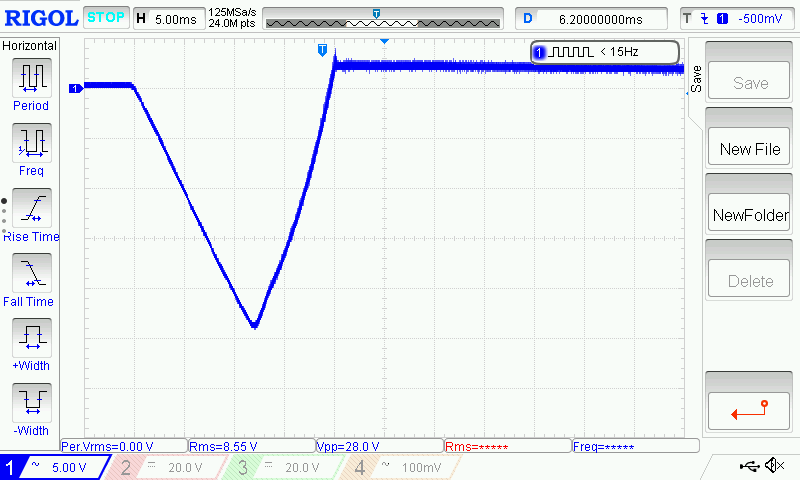This screenshot has height=480, width=800.
Task: Choose the Rise Time measurement icon
Action: point(31,208)
